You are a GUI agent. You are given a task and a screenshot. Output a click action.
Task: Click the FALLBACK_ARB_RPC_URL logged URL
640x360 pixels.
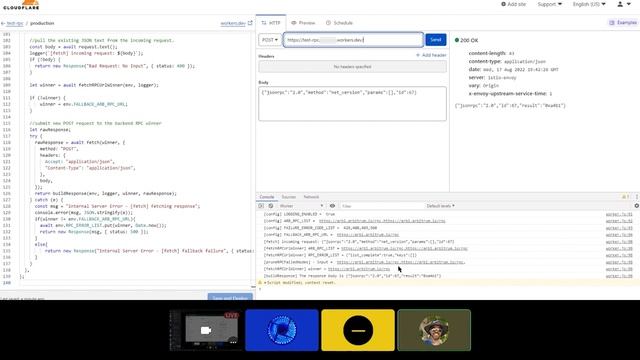[368, 235]
